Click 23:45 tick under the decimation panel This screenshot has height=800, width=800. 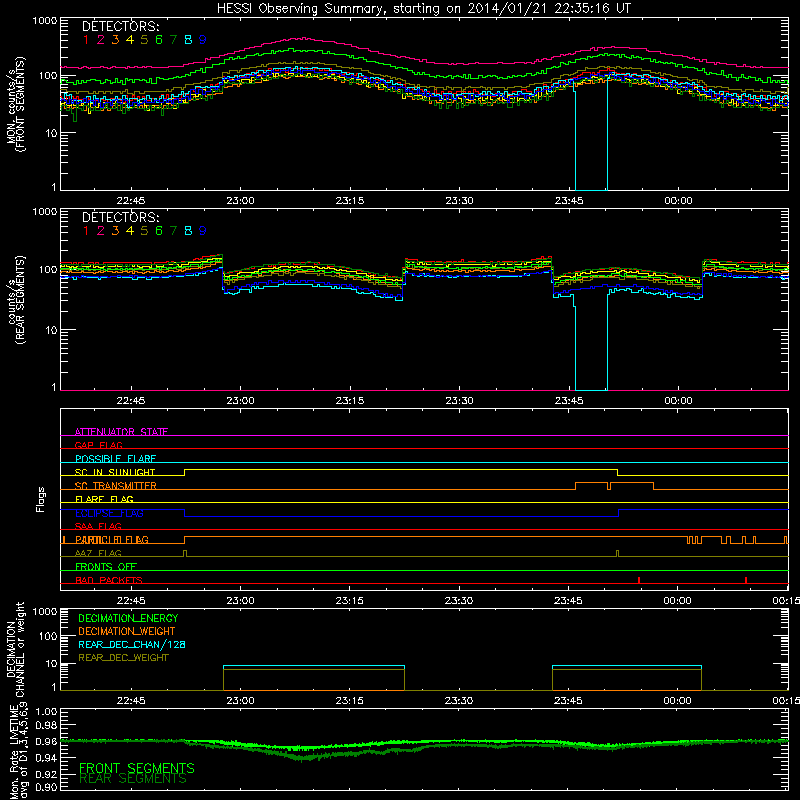pyautogui.click(x=569, y=701)
